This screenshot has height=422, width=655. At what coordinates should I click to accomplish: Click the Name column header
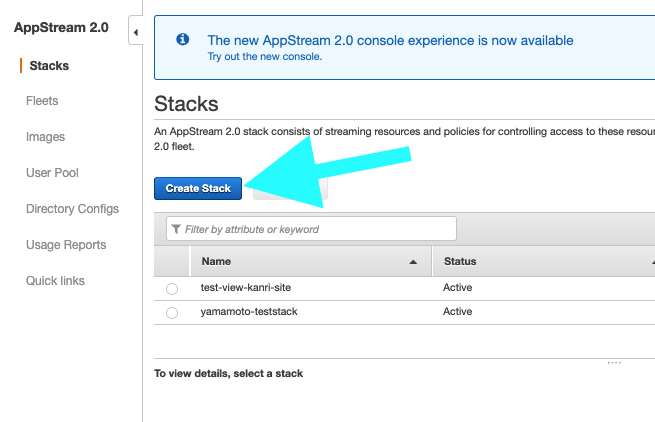[311, 261]
